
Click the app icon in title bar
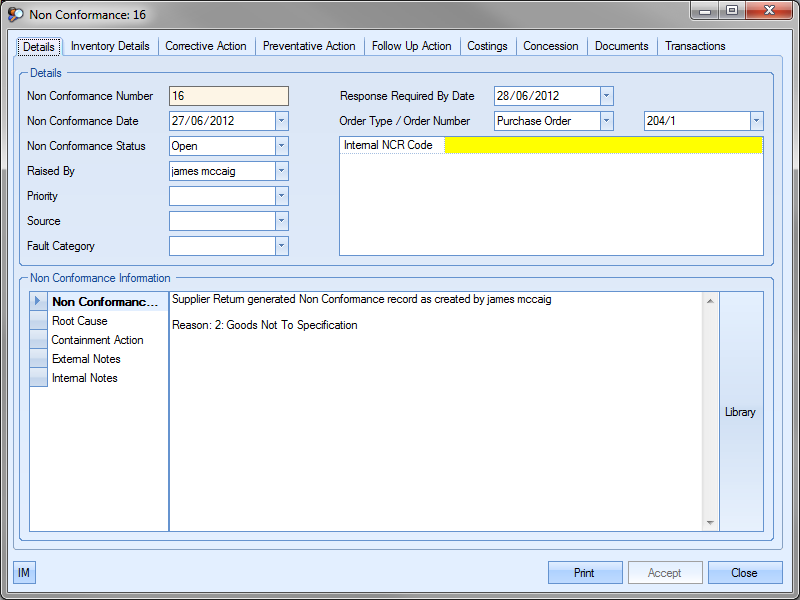point(16,15)
